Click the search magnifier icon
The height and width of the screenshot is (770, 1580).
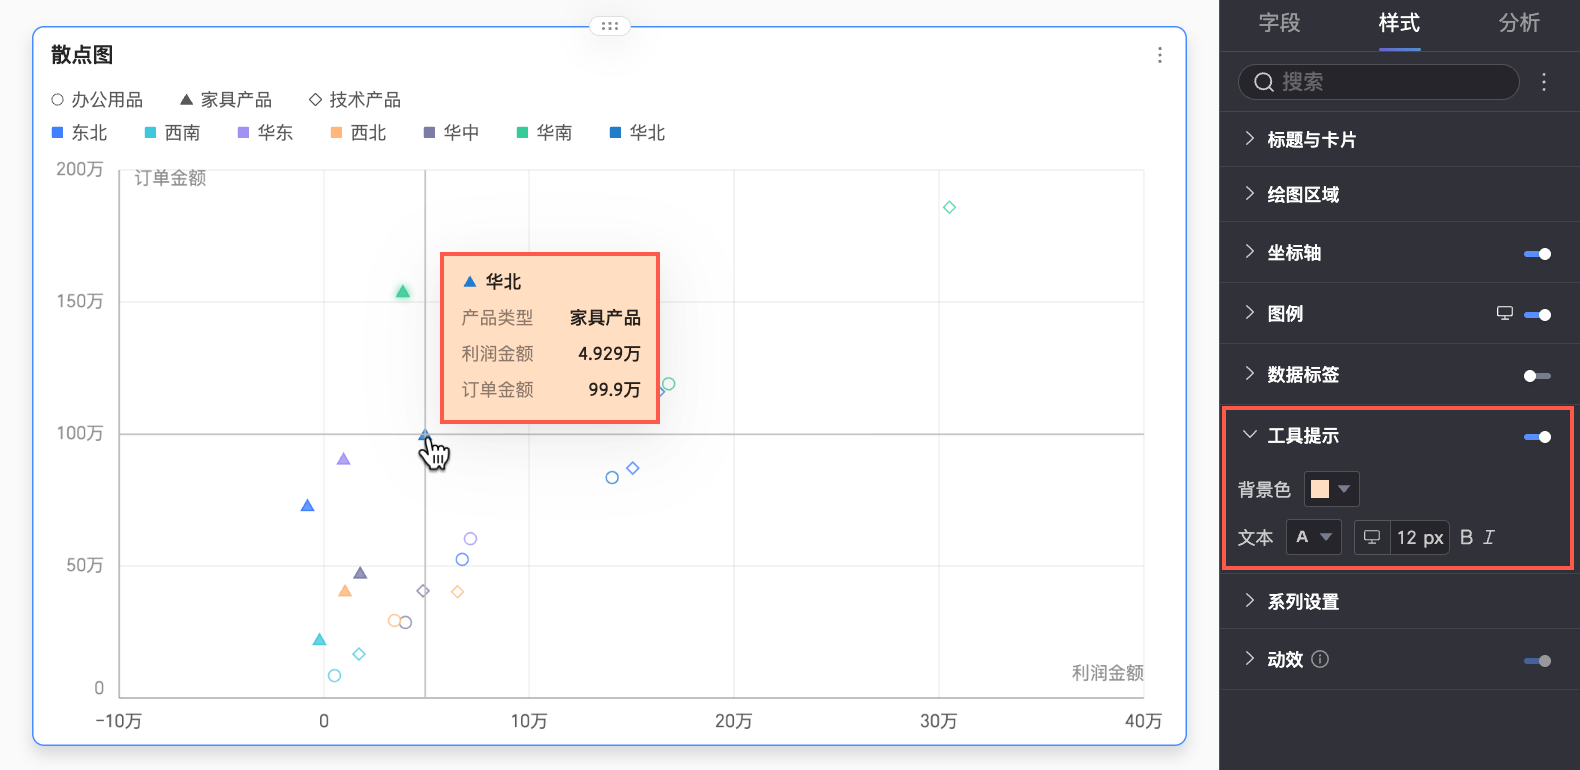tap(1264, 82)
